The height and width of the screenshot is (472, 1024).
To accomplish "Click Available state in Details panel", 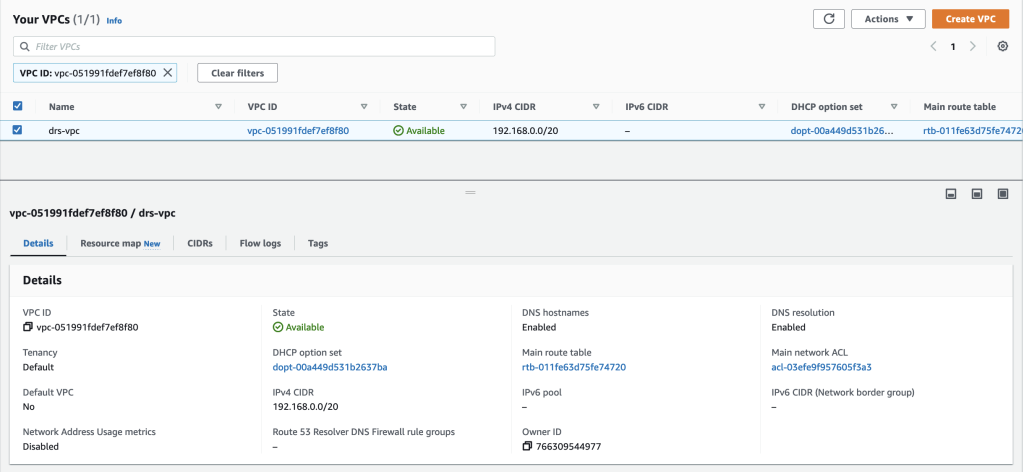I will click(x=298, y=327).
